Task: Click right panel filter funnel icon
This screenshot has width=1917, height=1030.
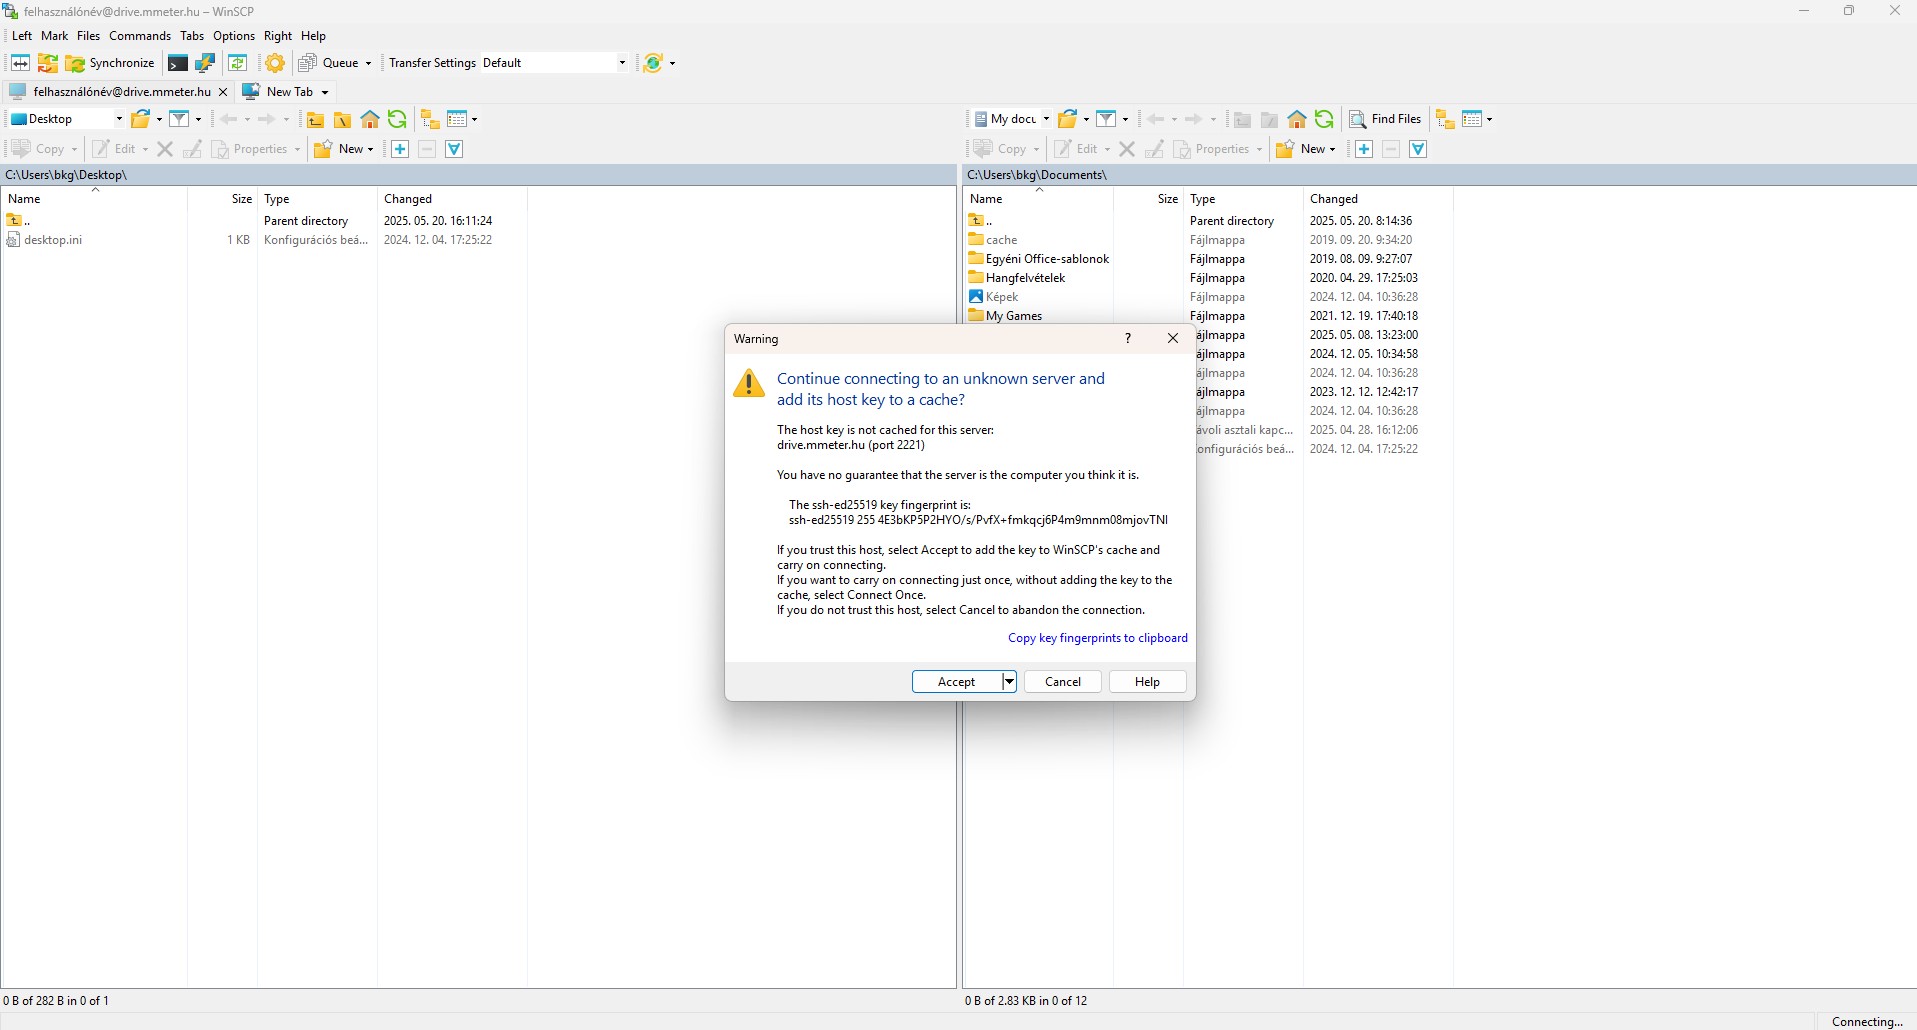Action: (x=1106, y=119)
